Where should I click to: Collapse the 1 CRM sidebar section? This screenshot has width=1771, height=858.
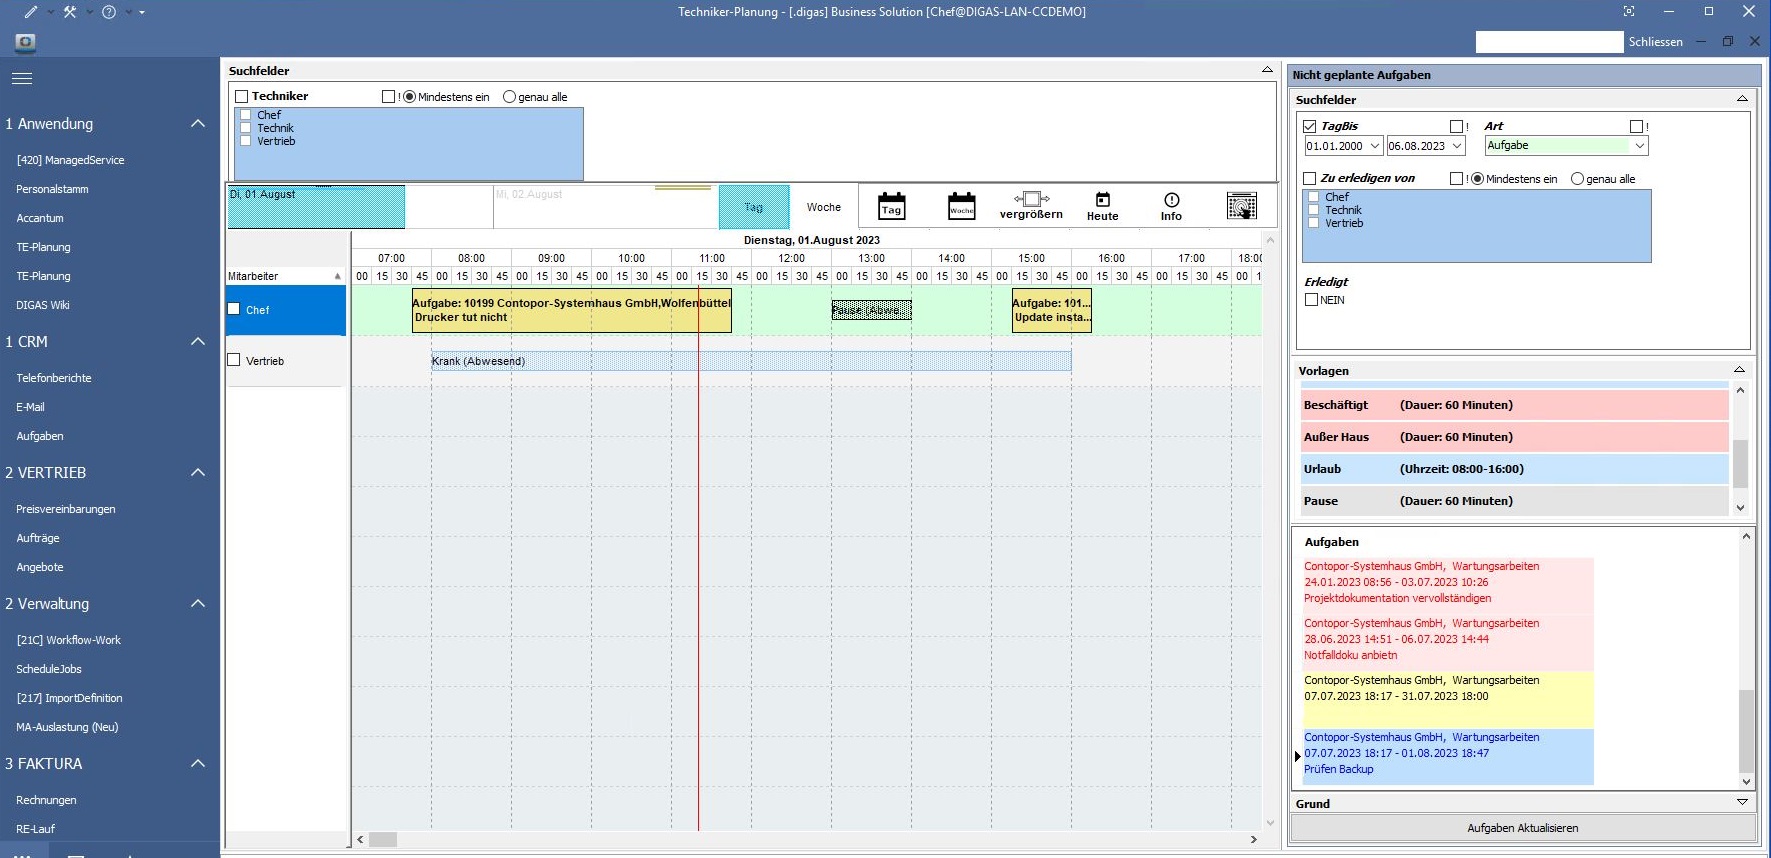[197, 342]
